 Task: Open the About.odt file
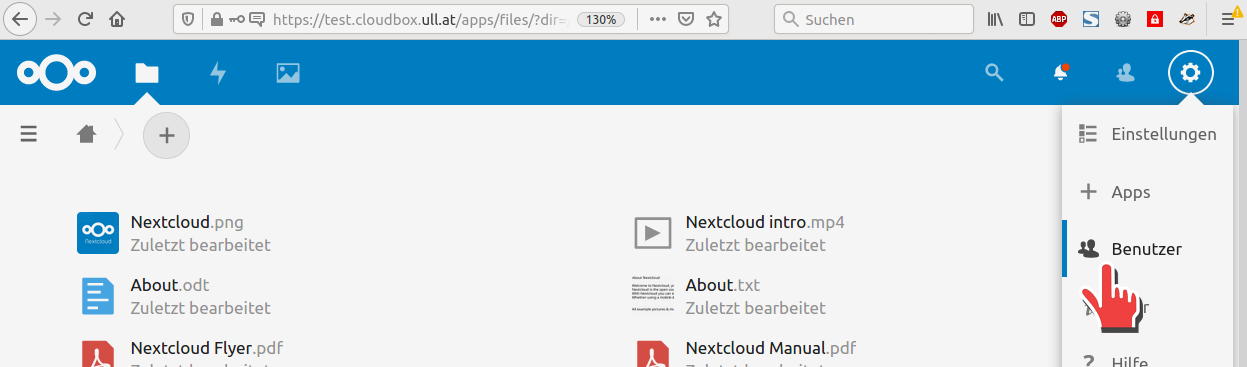pos(170,285)
